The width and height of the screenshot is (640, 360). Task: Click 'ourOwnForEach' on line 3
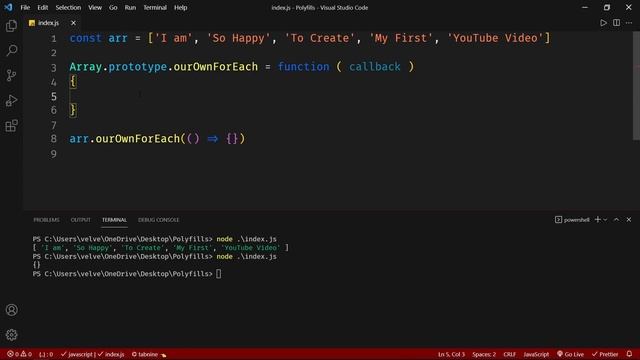pos(216,67)
